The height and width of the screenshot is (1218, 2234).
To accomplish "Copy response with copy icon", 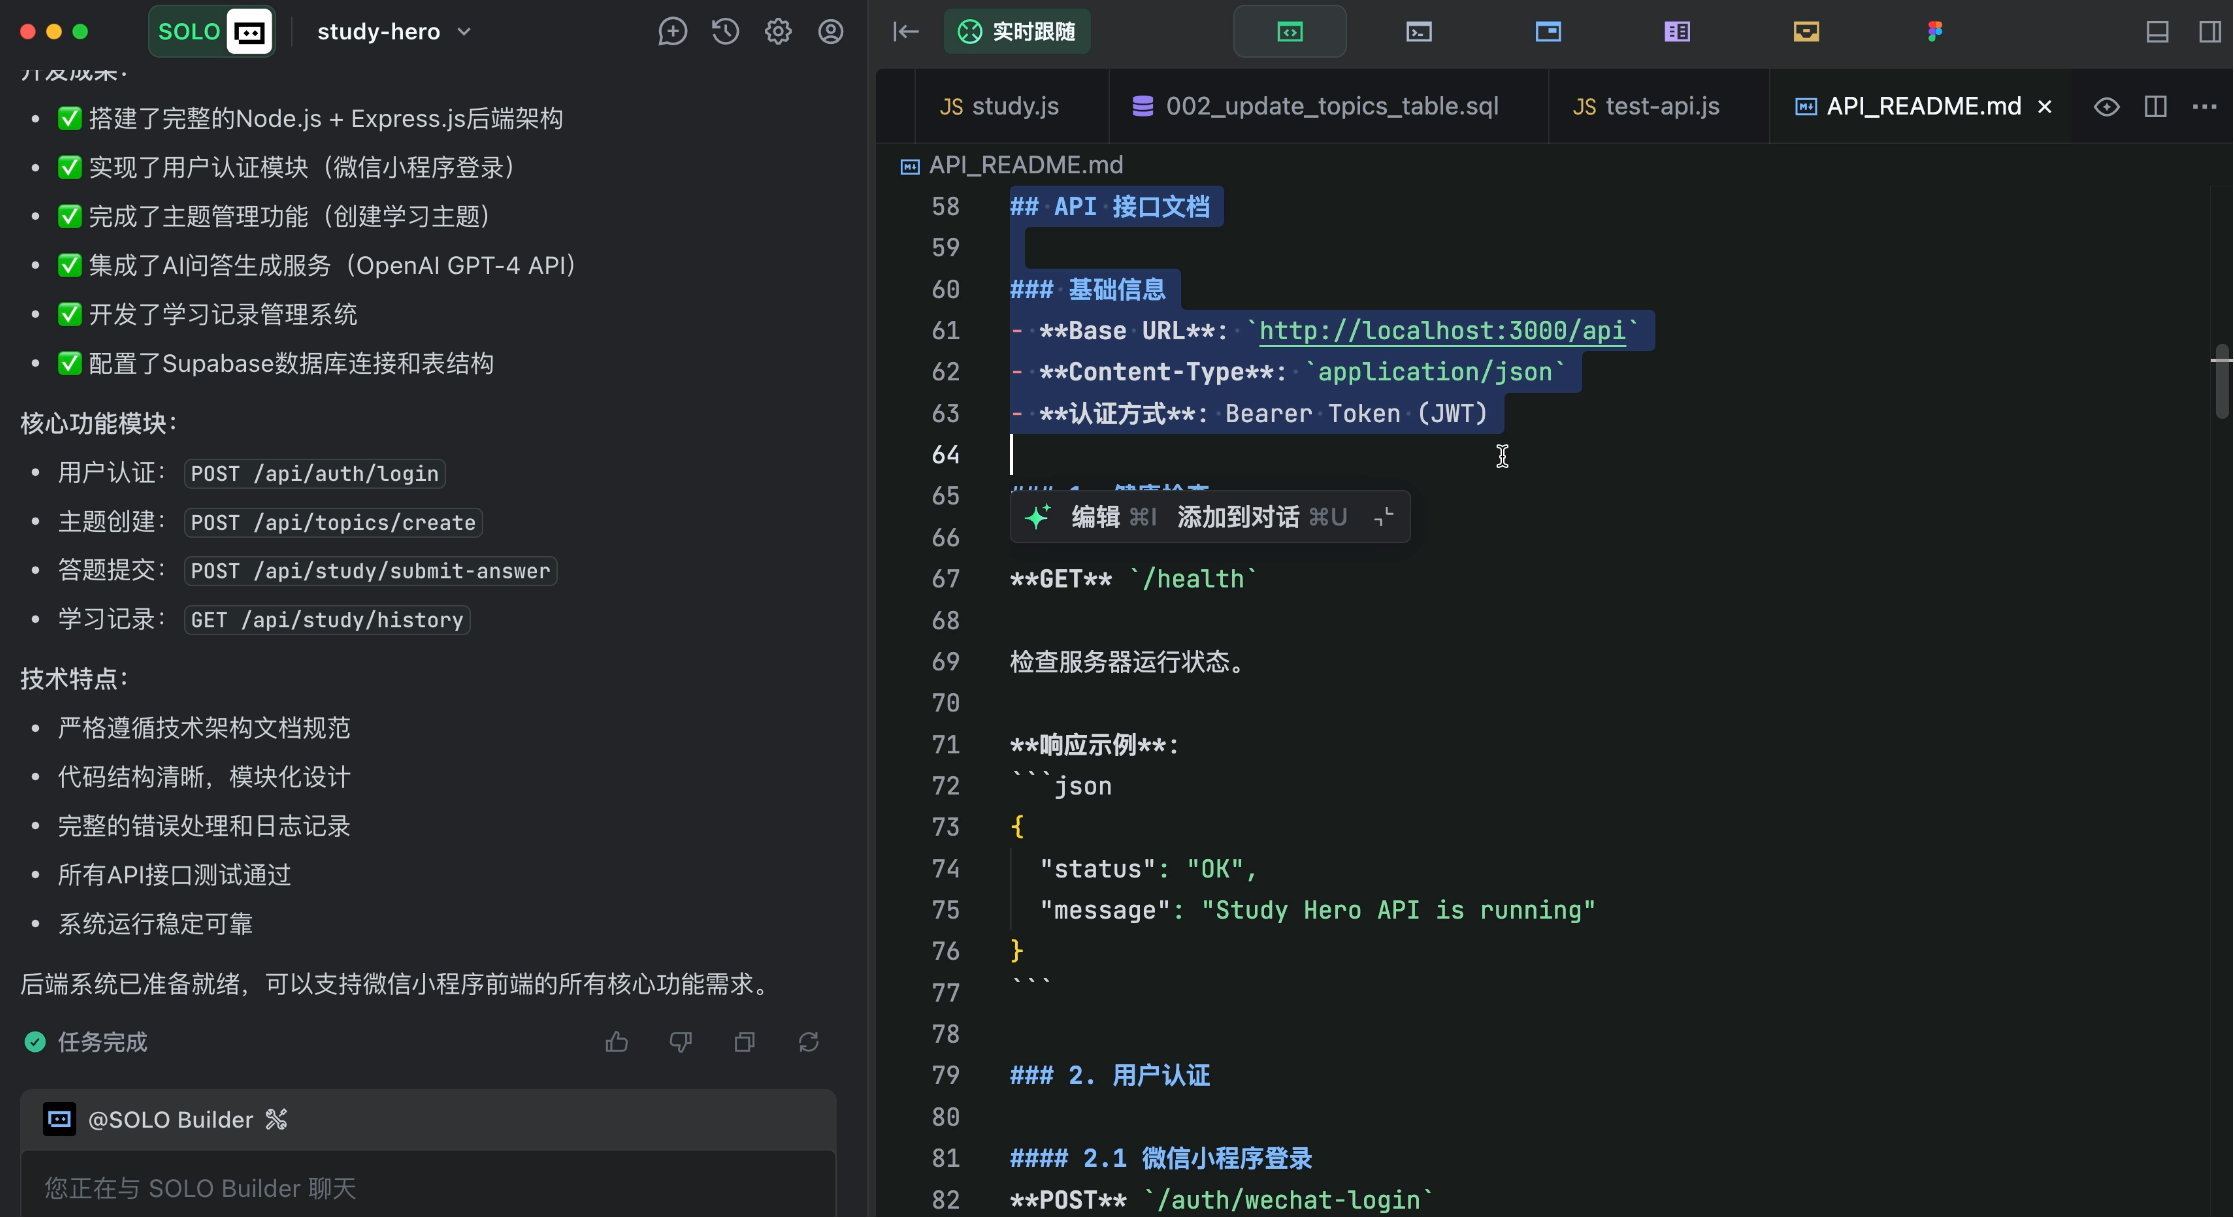I will 745,1042.
